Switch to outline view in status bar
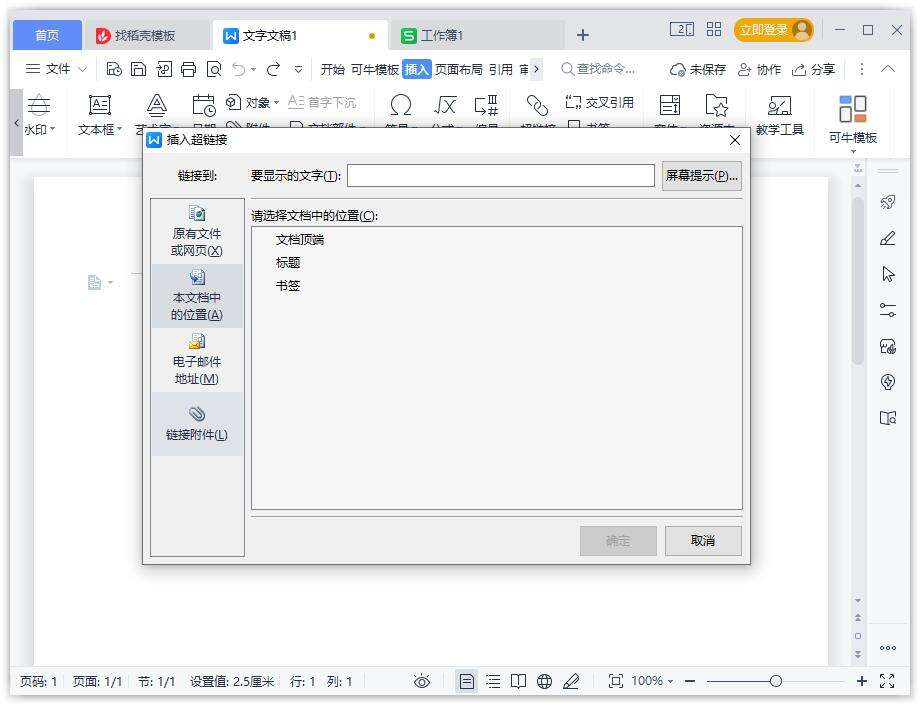The image size is (920, 705). coord(493,681)
